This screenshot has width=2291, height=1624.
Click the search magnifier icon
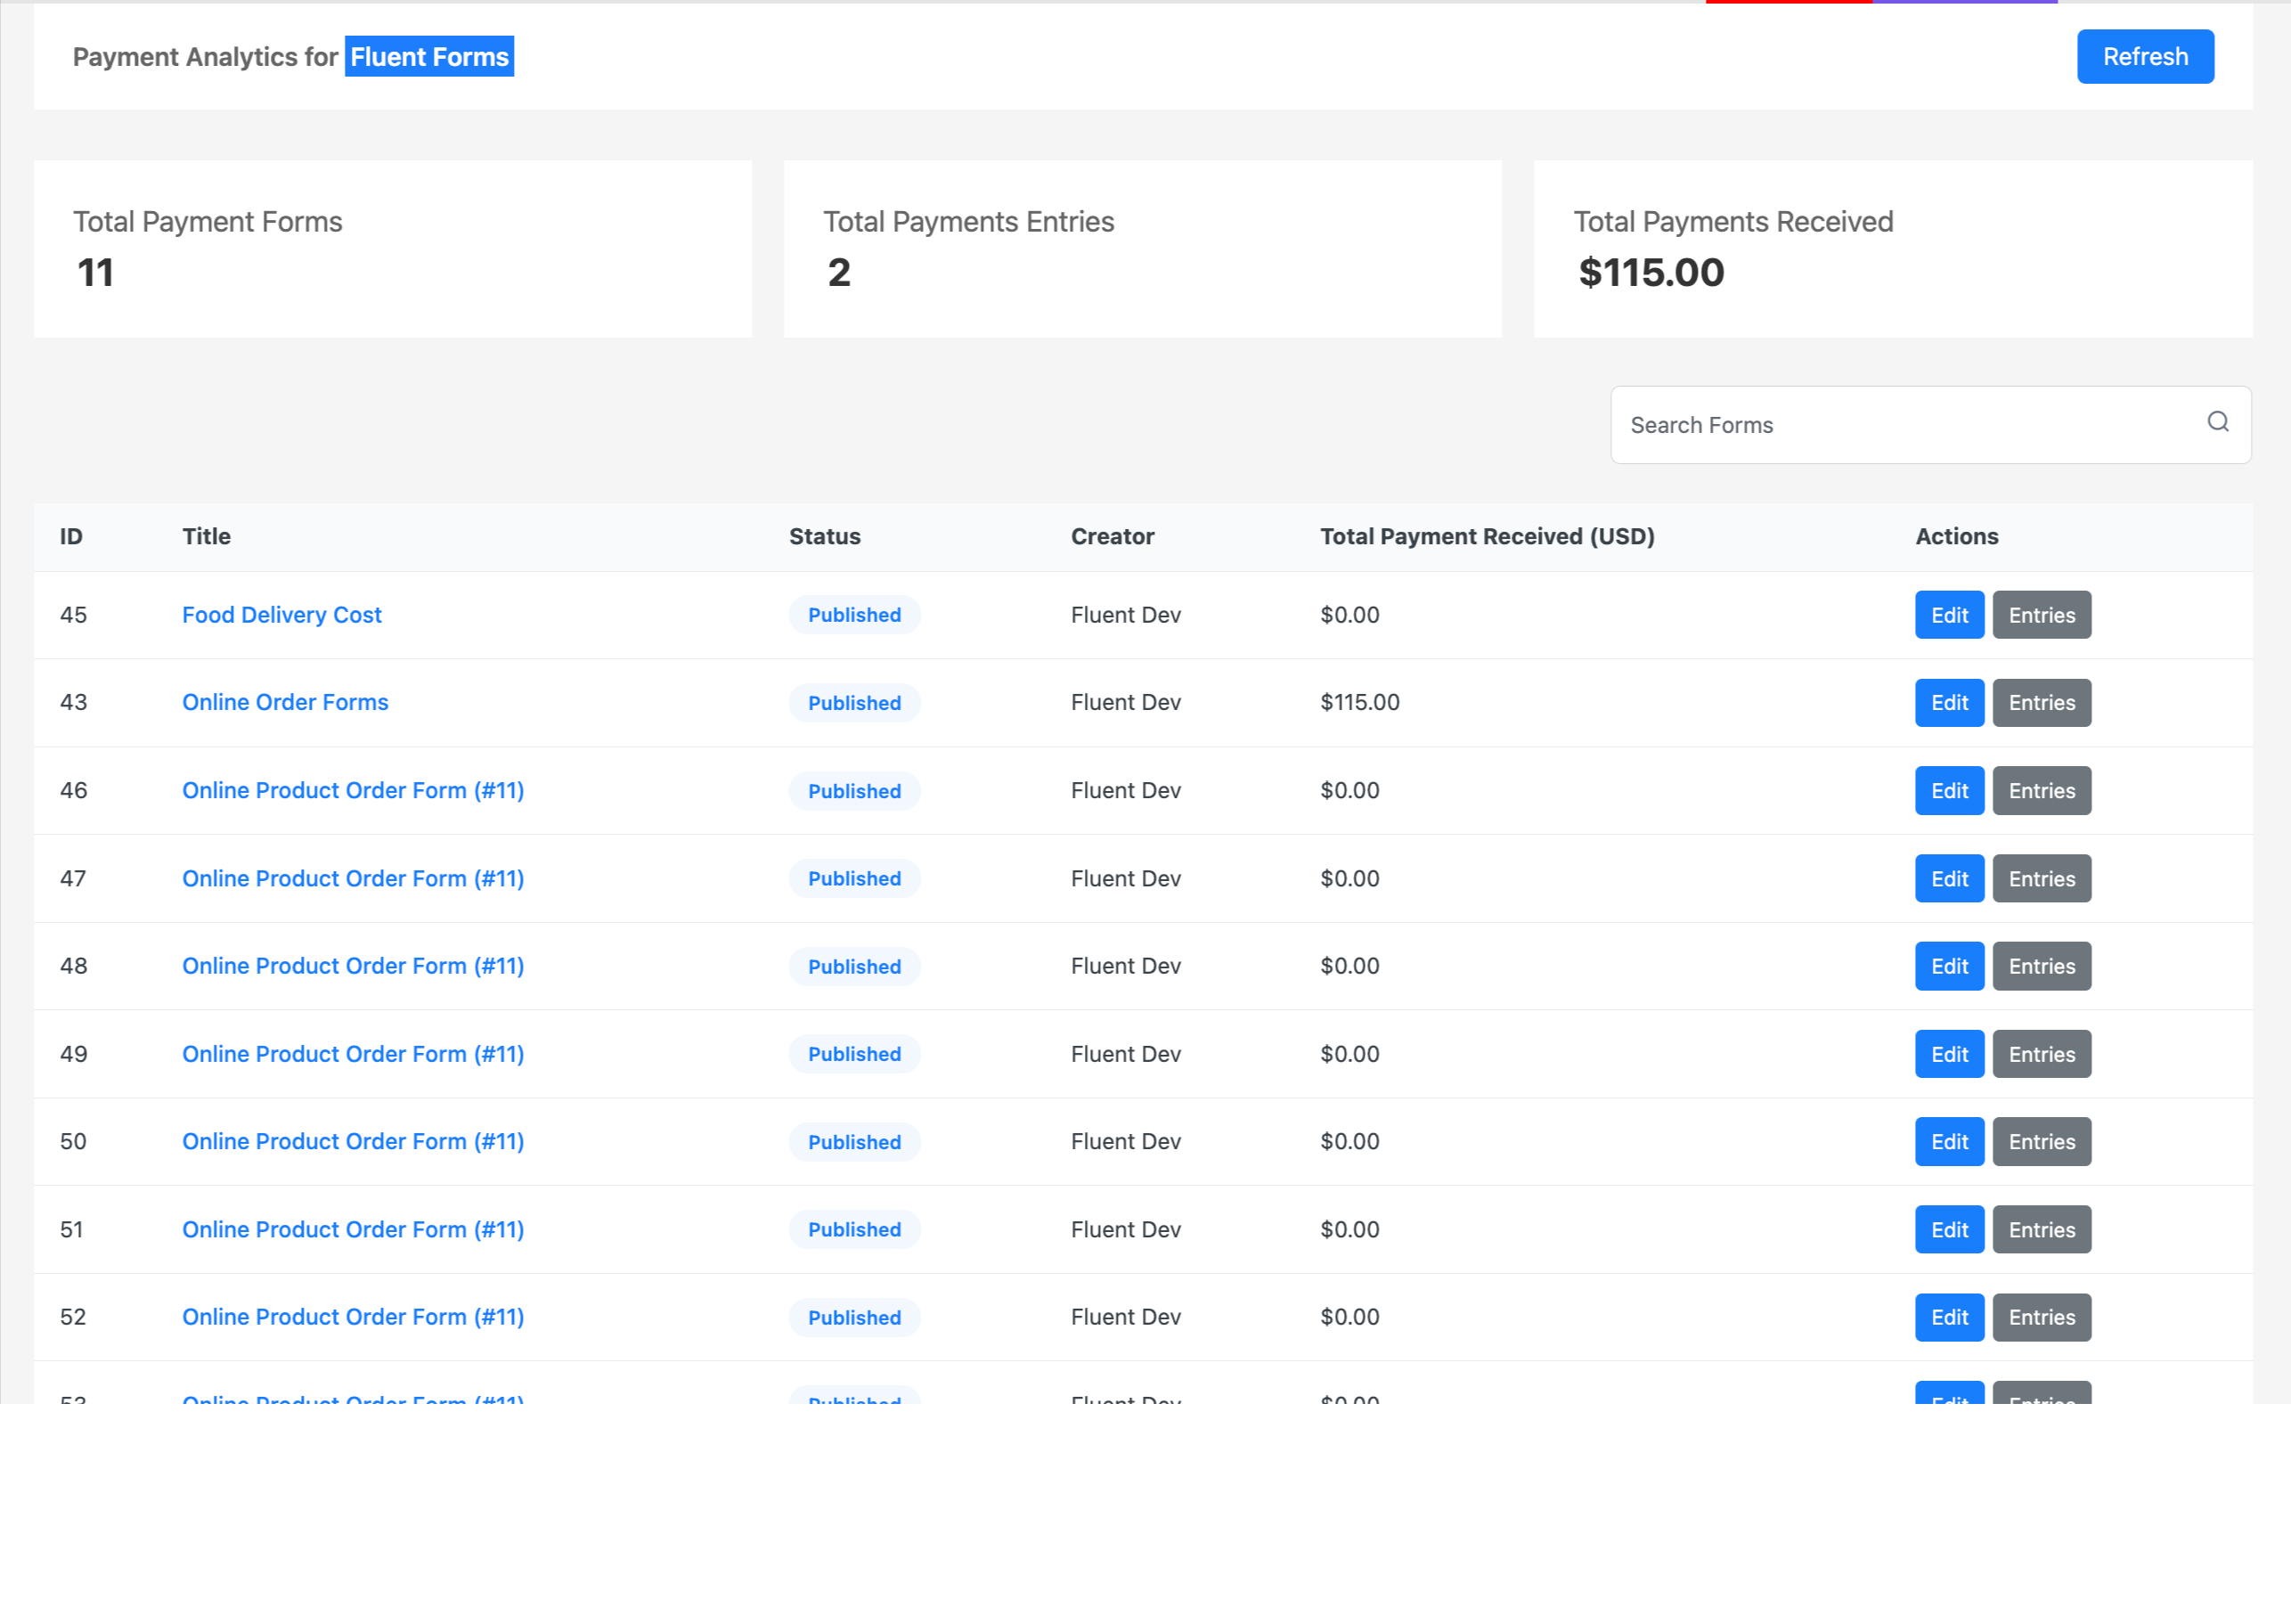pyautogui.click(x=2217, y=422)
